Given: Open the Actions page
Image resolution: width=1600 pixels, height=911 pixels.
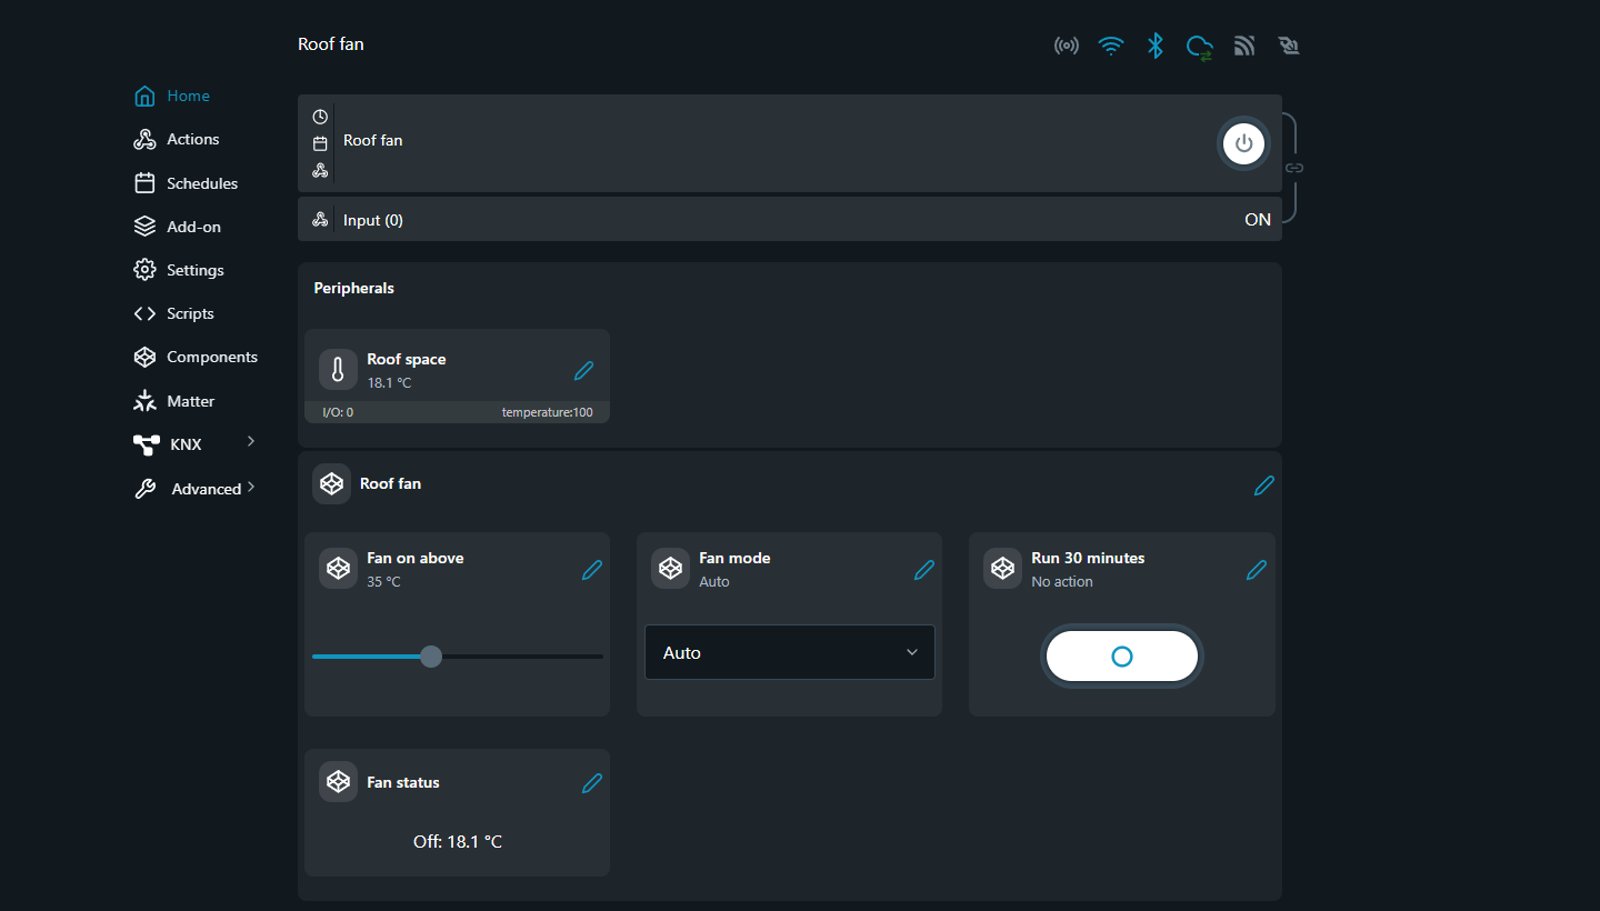Looking at the screenshot, I should point(176,139).
